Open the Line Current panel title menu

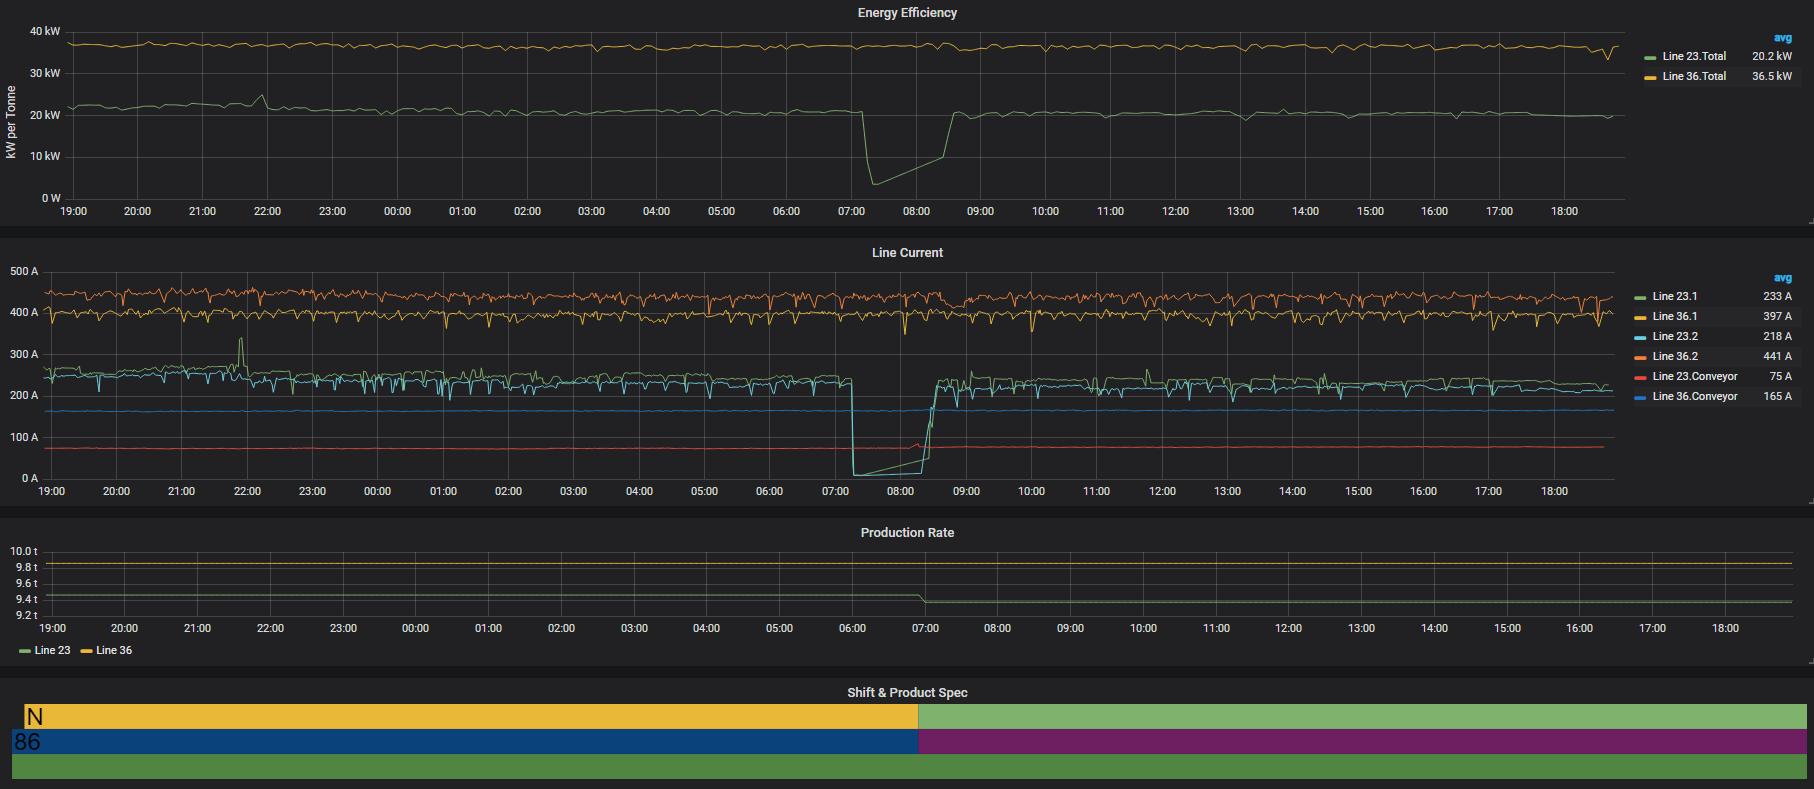click(x=906, y=253)
